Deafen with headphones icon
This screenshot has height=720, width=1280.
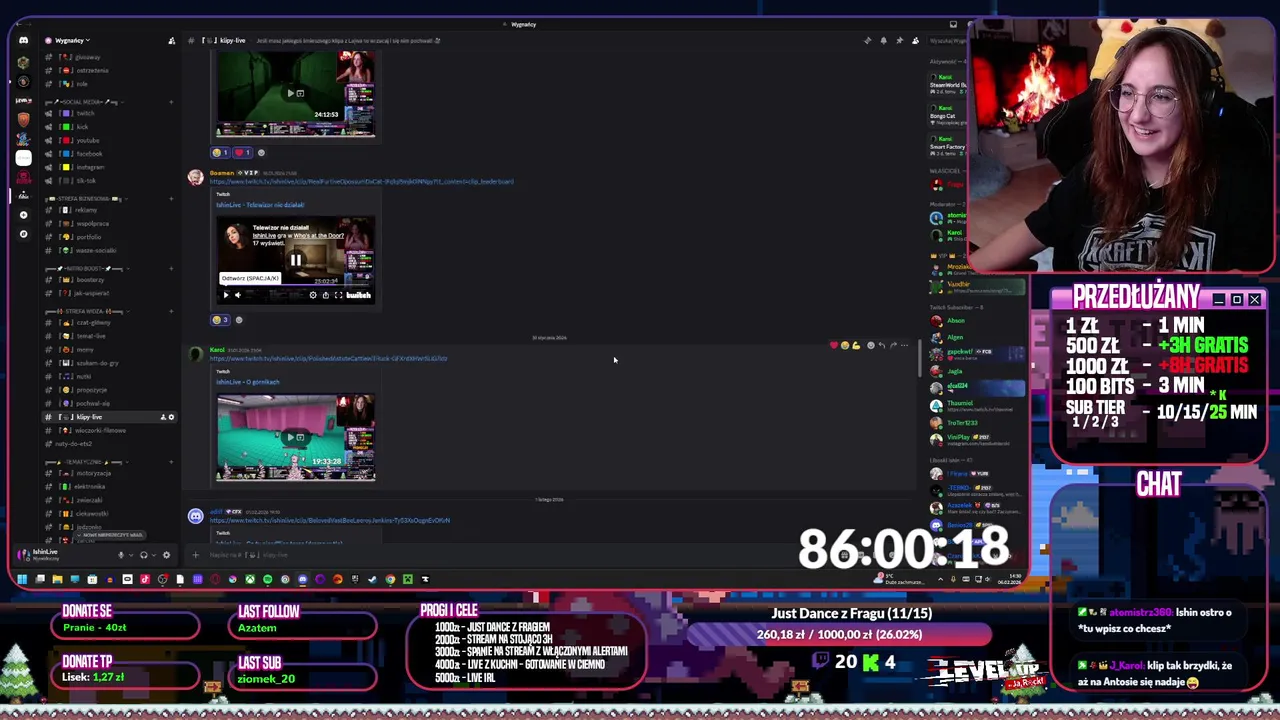[144, 555]
